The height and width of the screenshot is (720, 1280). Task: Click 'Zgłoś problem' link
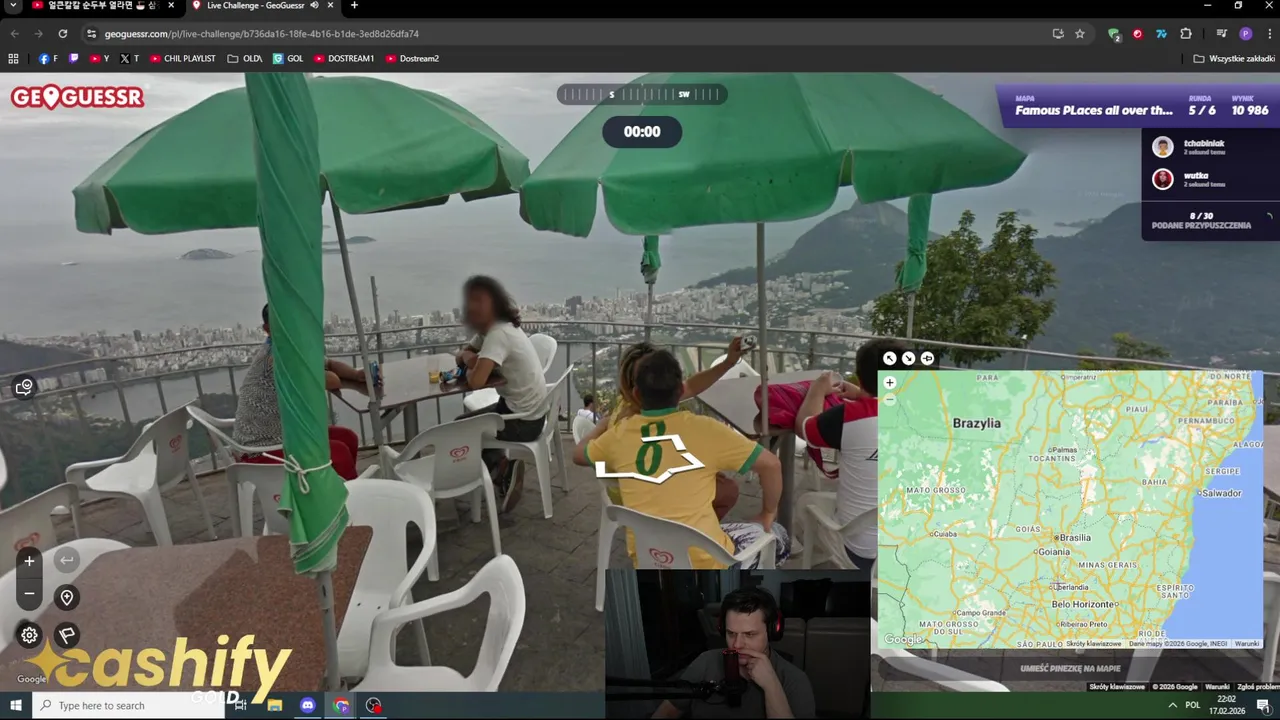tap(1258, 687)
